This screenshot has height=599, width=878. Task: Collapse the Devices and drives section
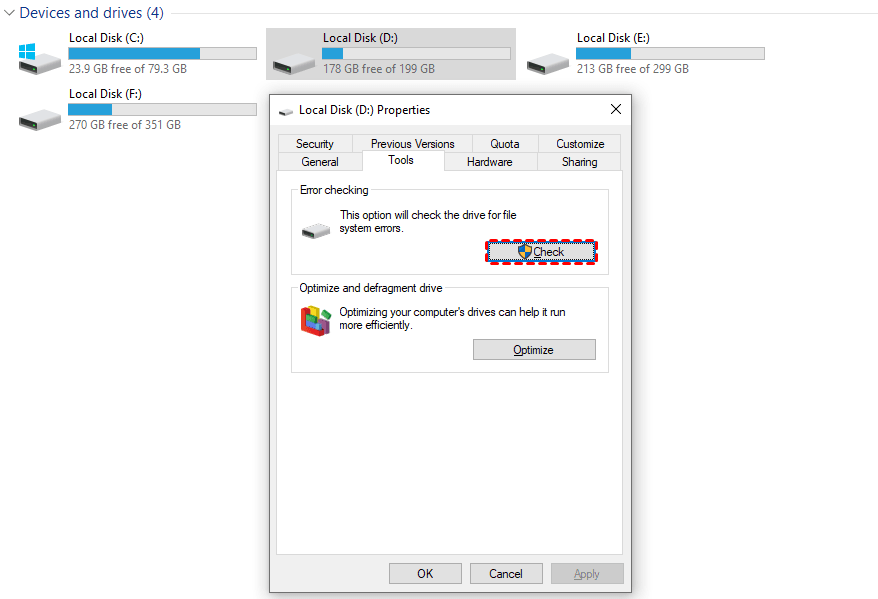click(9, 12)
